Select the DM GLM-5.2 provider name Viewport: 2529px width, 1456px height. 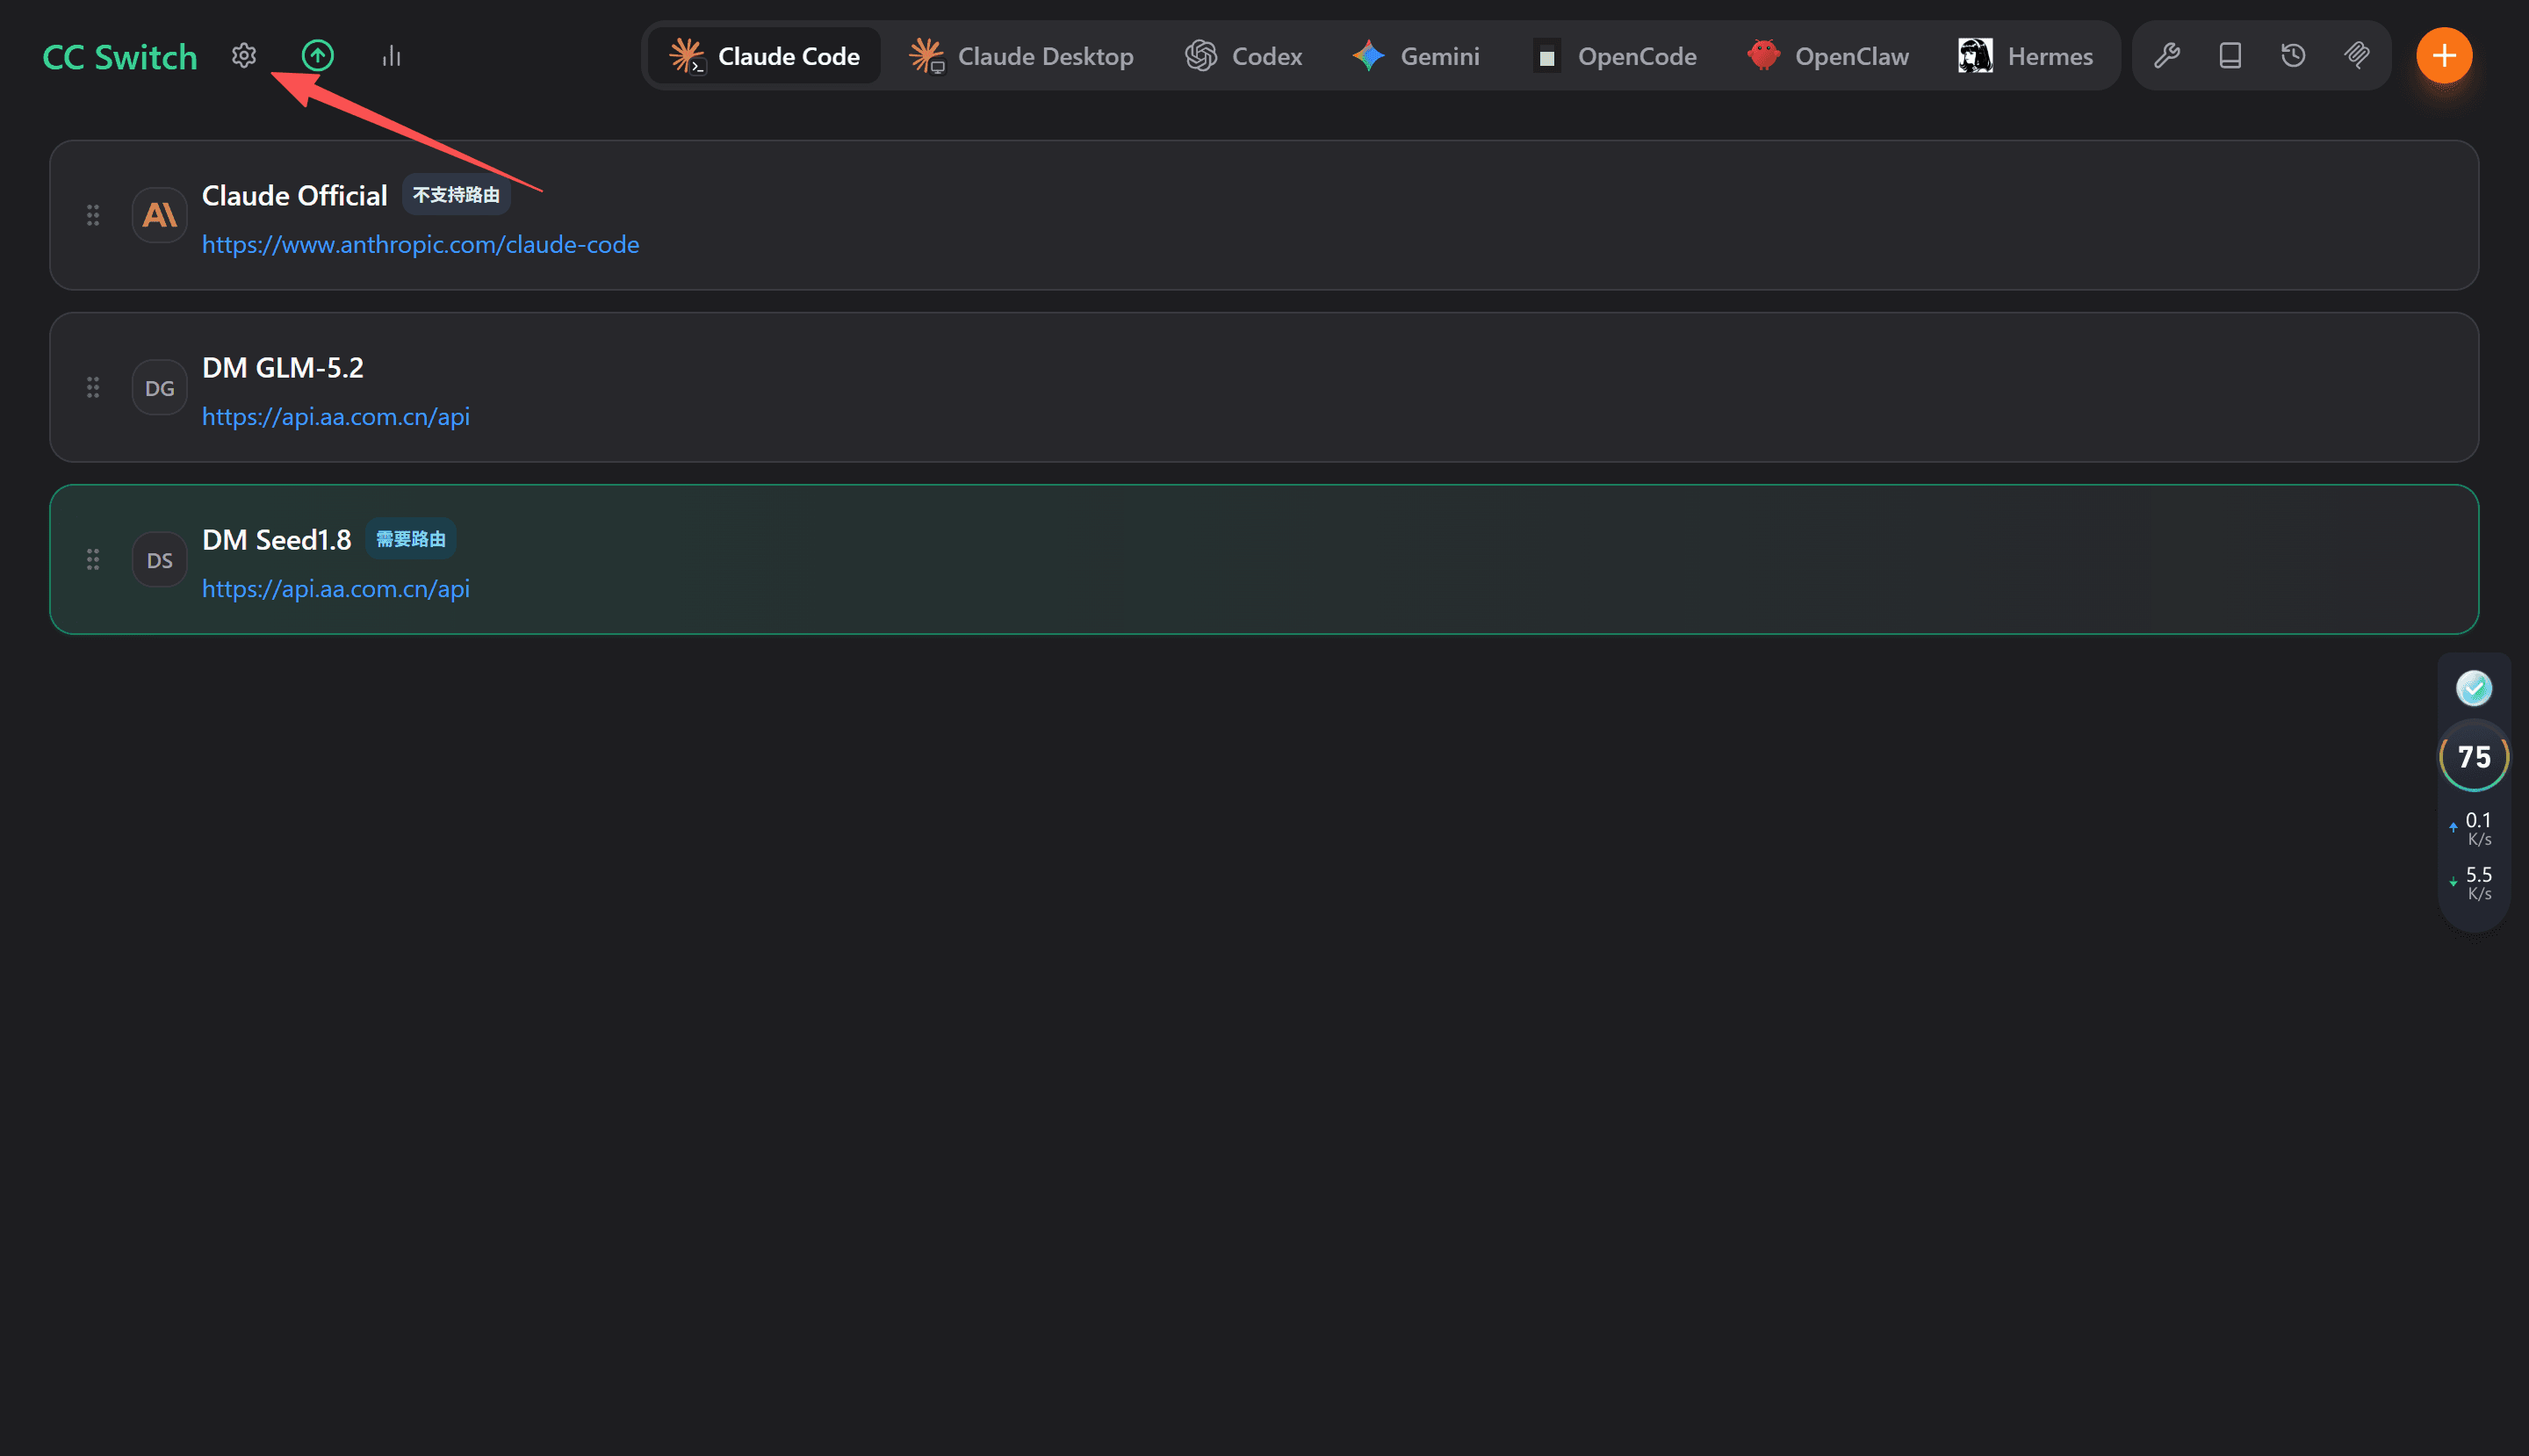283,368
